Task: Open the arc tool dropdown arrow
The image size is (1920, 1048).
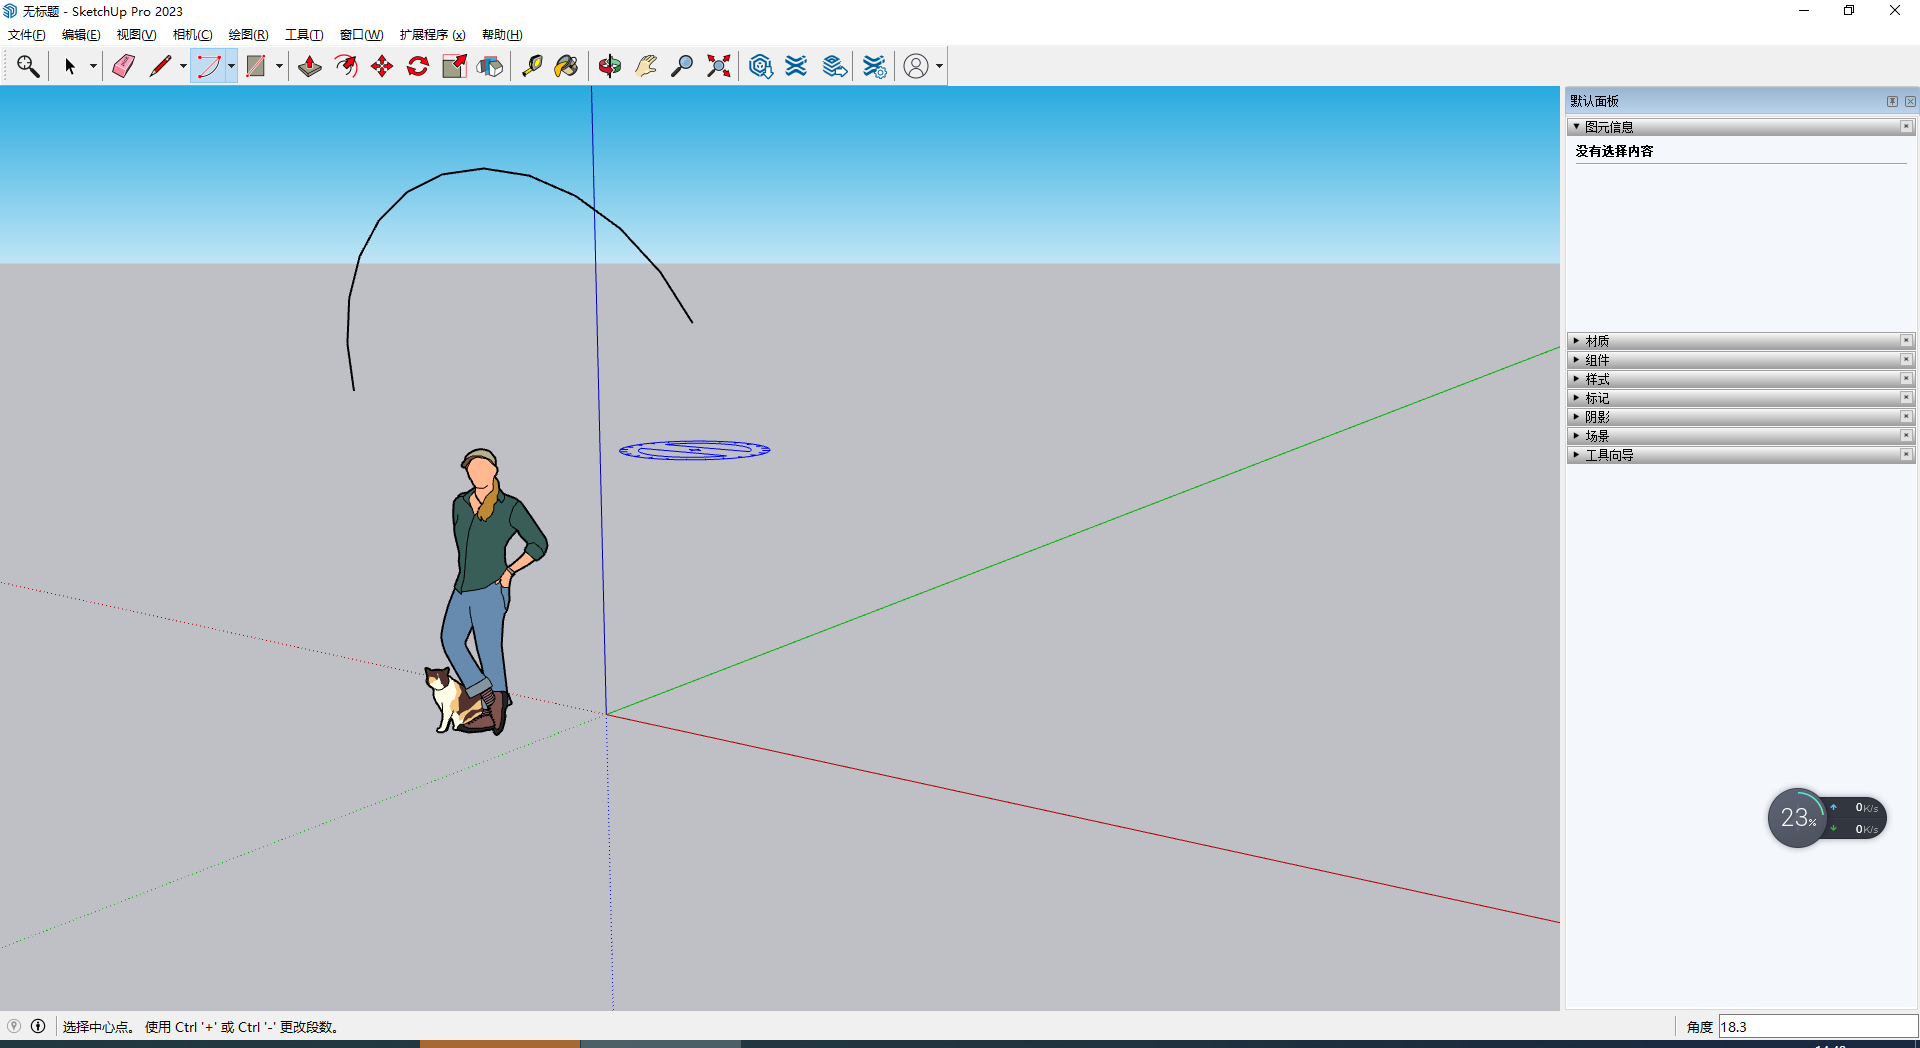Action: (x=231, y=66)
